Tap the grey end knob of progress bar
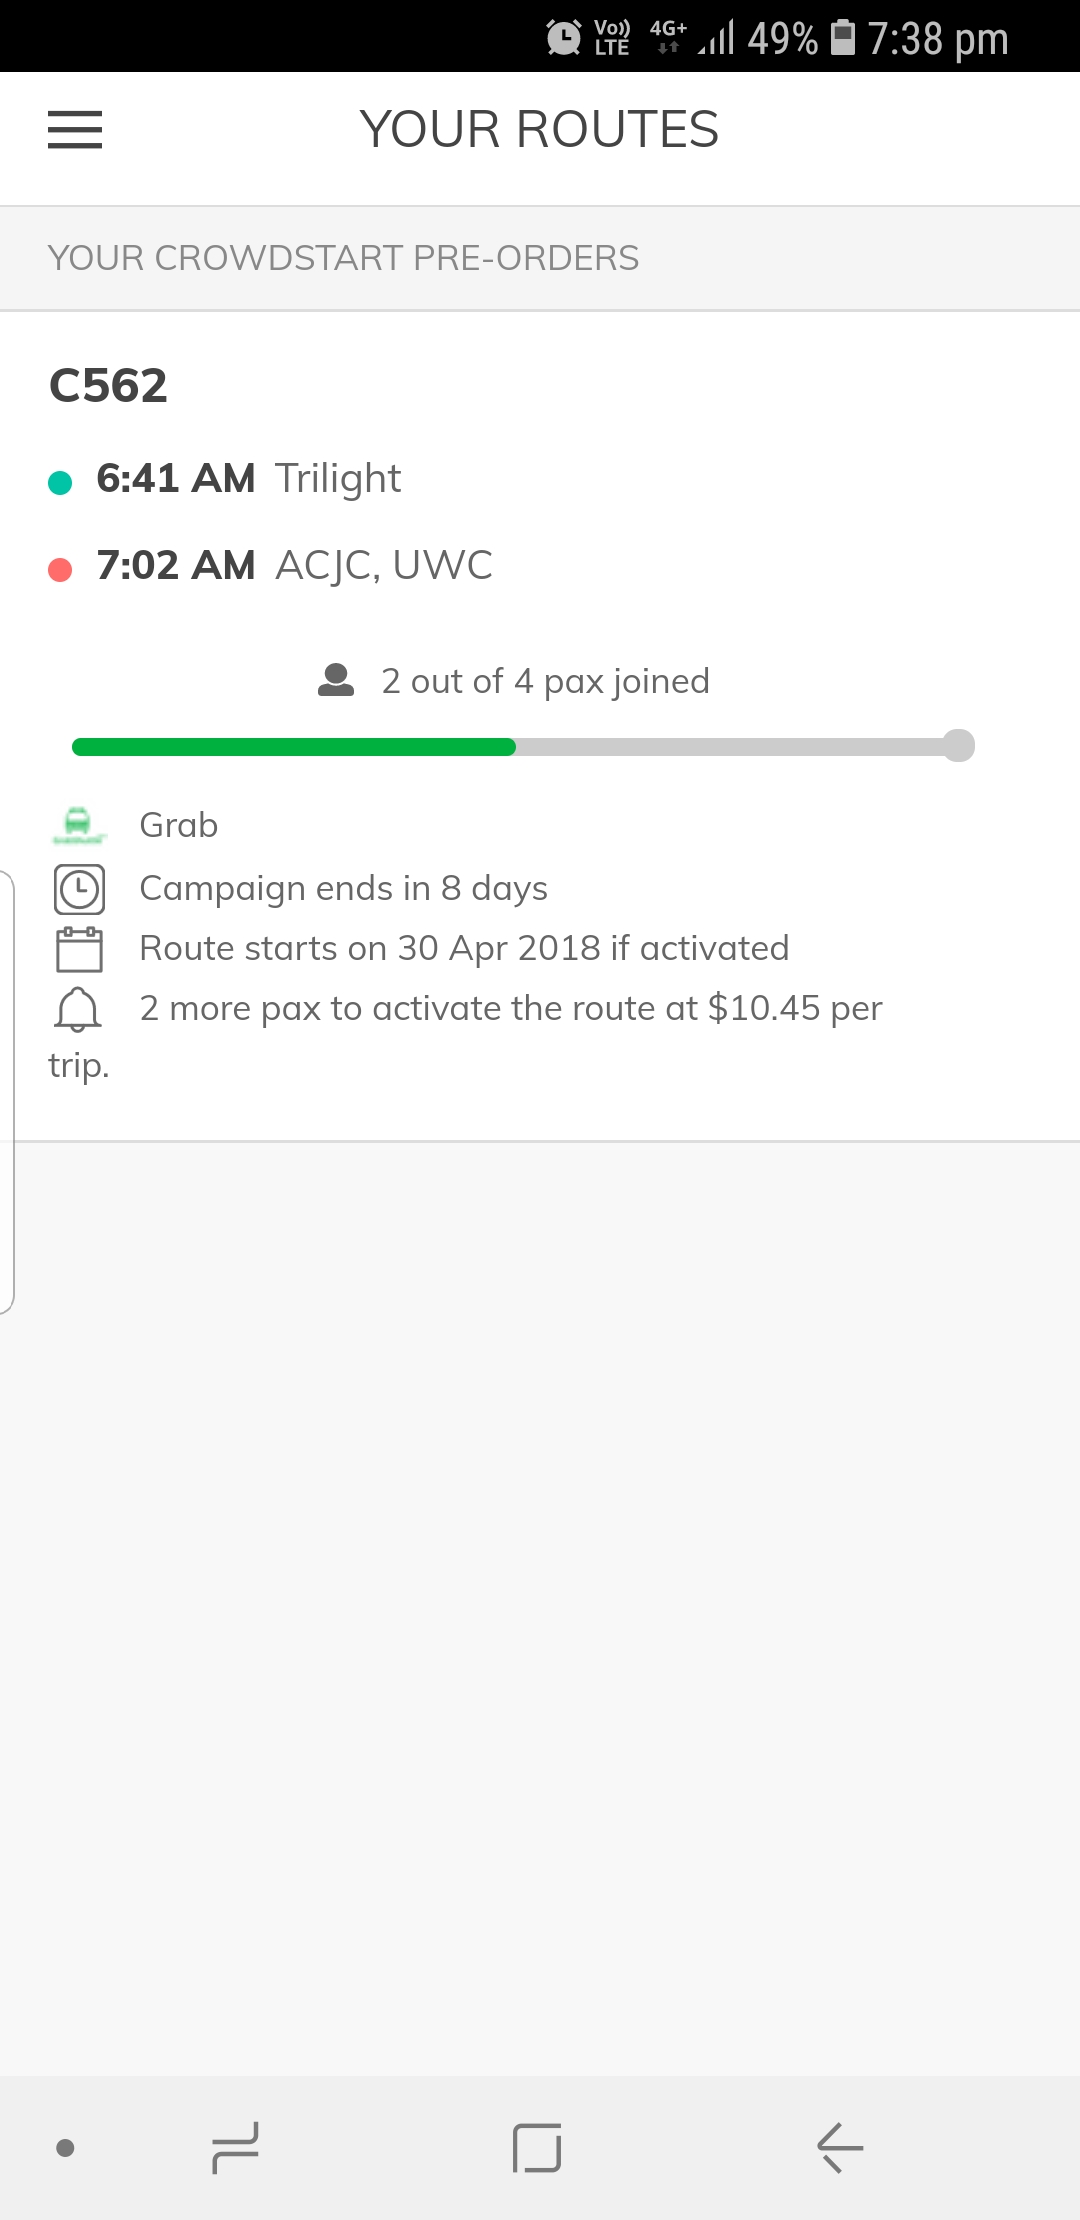This screenshot has width=1080, height=2220. click(x=958, y=746)
